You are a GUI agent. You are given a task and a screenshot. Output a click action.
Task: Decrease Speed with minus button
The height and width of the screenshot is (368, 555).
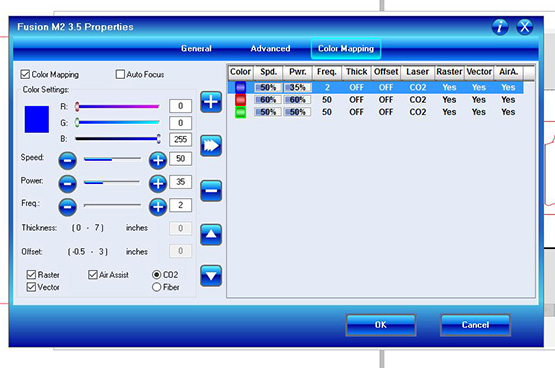68,161
